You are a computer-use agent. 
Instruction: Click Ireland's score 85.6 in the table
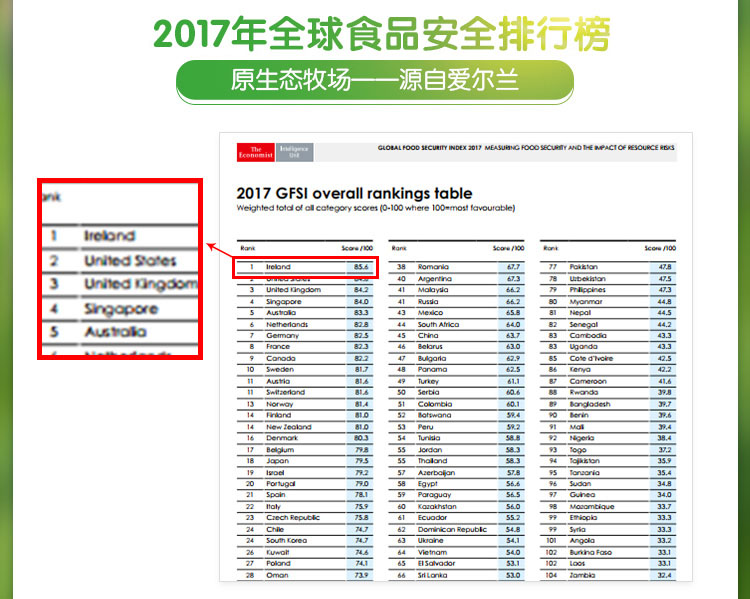pyautogui.click(x=361, y=267)
